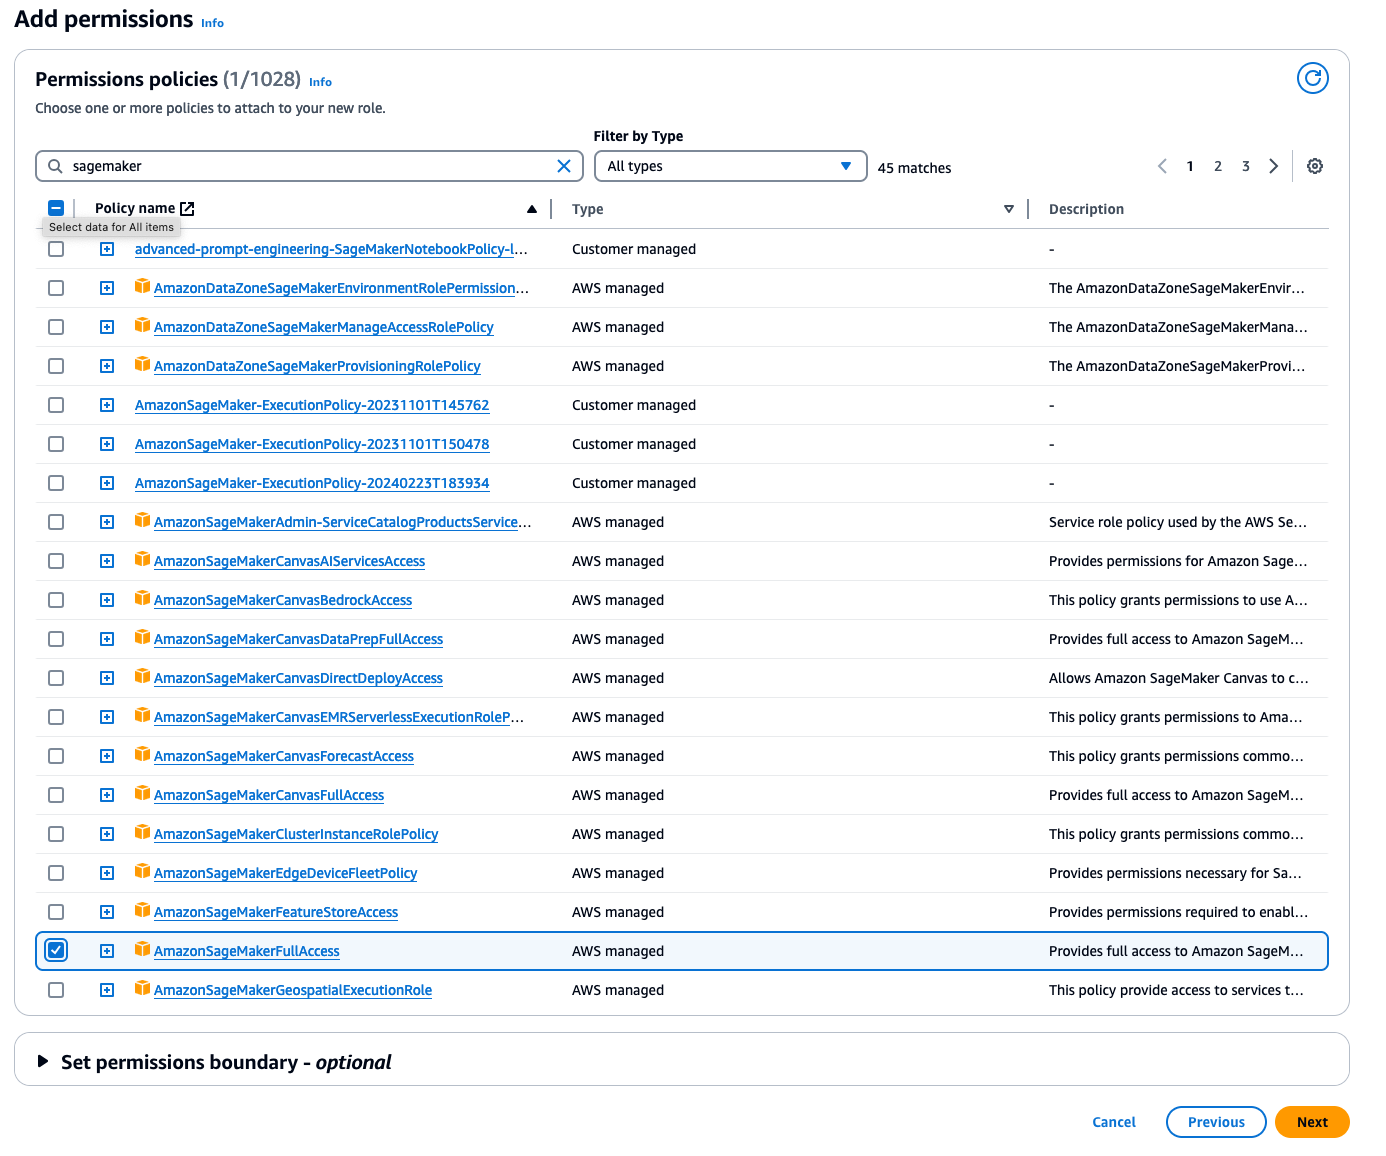This screenshot has width=1386, height=1156.
Task: Click into the sagemaker search field
Action: pos(310,166)
